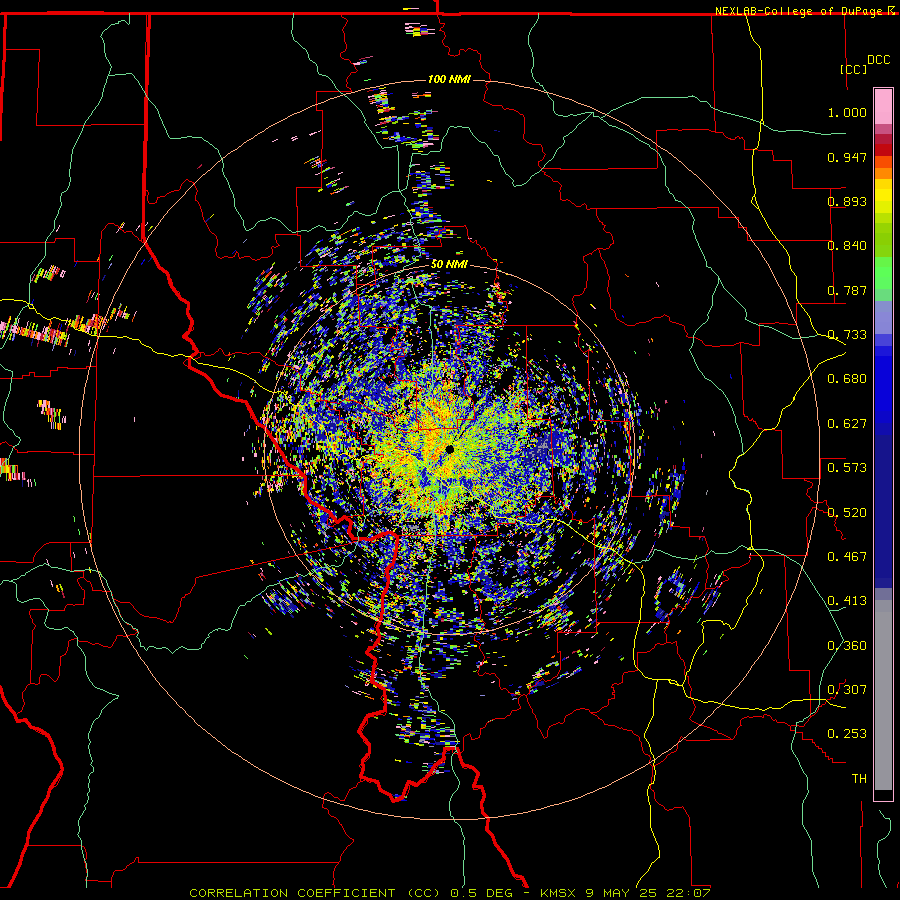Click the 0.307 scale value
Image resolution: width=900 pixels, height=900 pixels.
click(847, 690)
